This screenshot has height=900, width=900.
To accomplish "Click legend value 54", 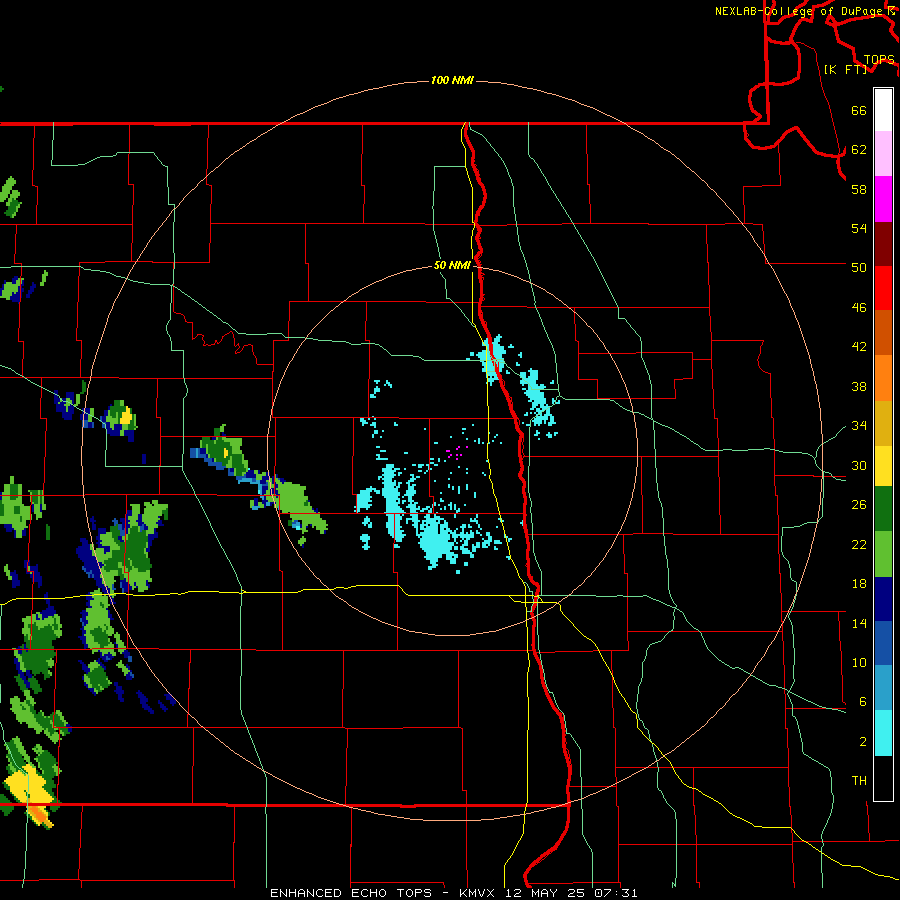I will pyautogui.click(x=859, y=228).
